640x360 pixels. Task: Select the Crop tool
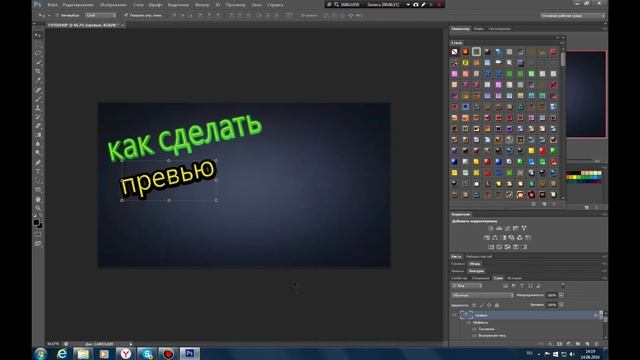point(38,71)
